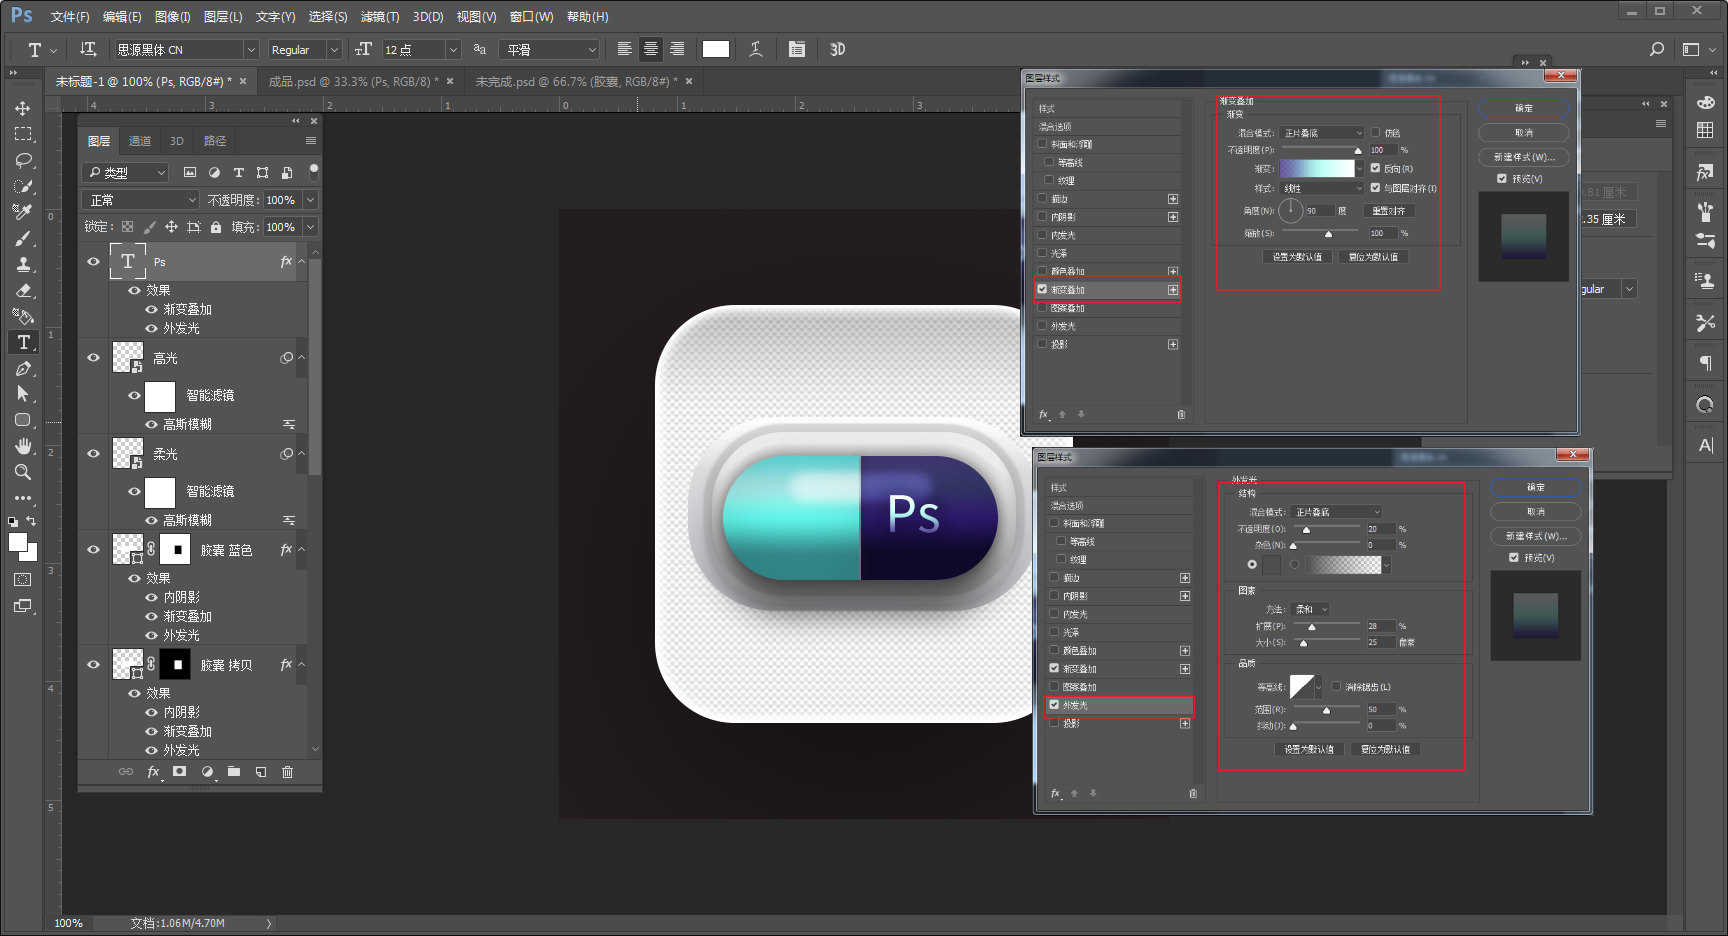The height and width of the screenshot is (936, 1728).
Task: Toggle the 渐变叠加 checkbox in the gradient overlay dialog
Action: (1042, 289)
